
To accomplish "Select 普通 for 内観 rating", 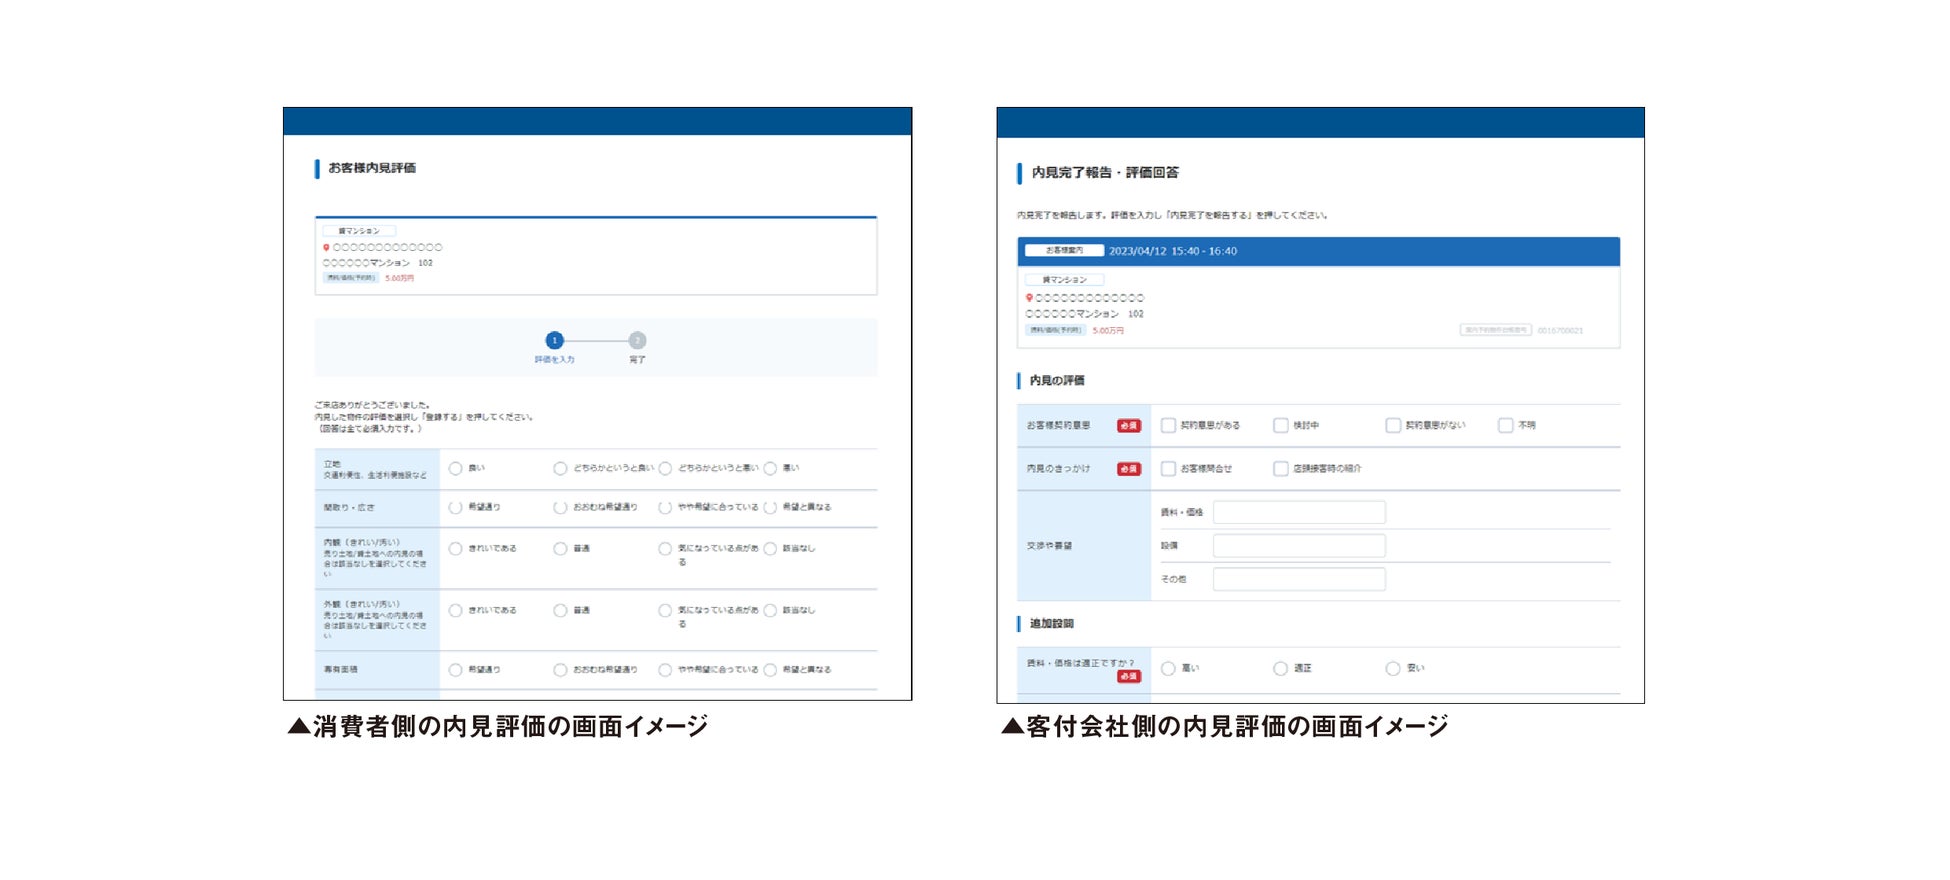I will click(560, 548).
